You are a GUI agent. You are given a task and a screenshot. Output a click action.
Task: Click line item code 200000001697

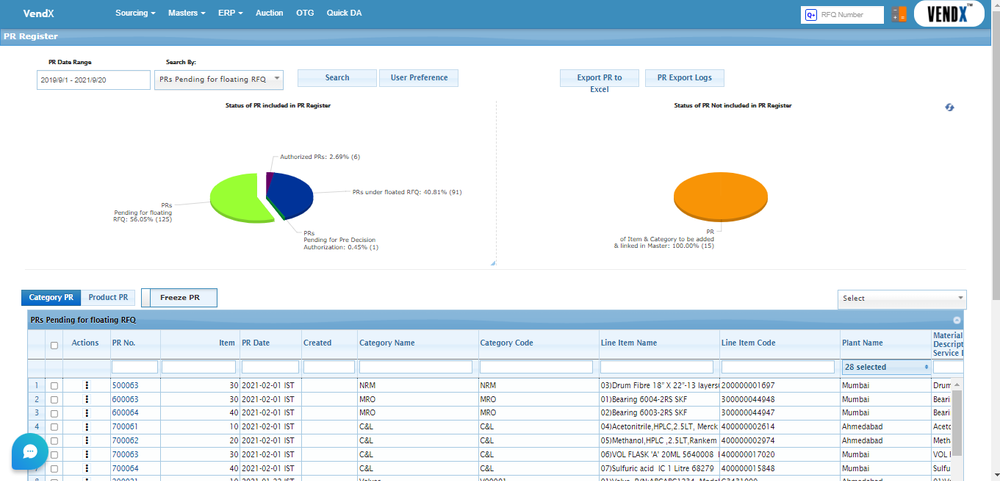(749, 386)
